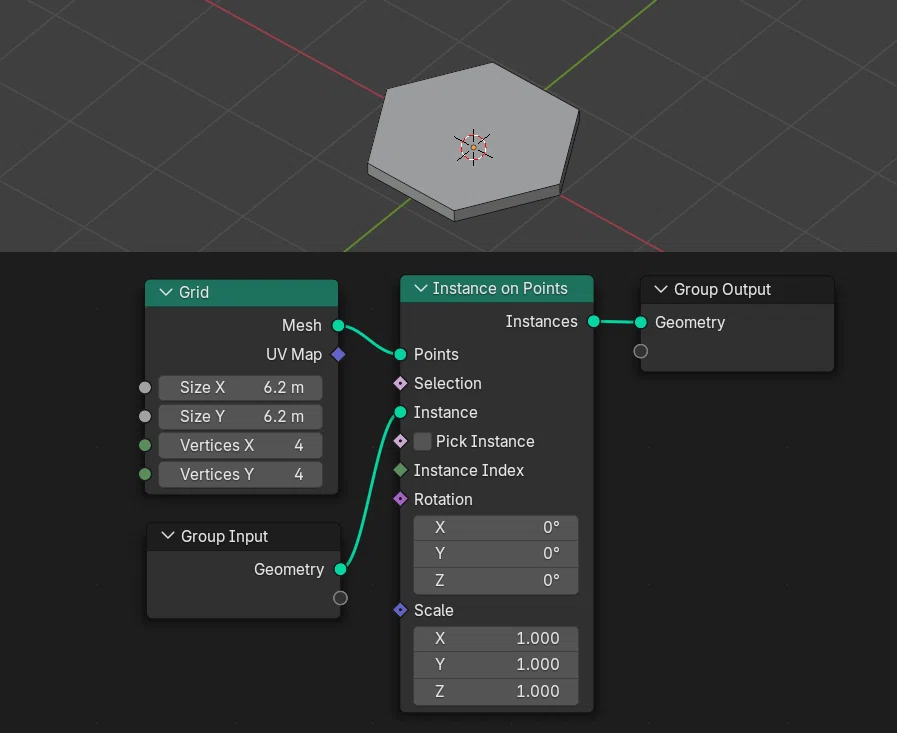This screenshot has height=733, width=897.
Task: Click the Vertices Y value field
Action: coord(240,474)
